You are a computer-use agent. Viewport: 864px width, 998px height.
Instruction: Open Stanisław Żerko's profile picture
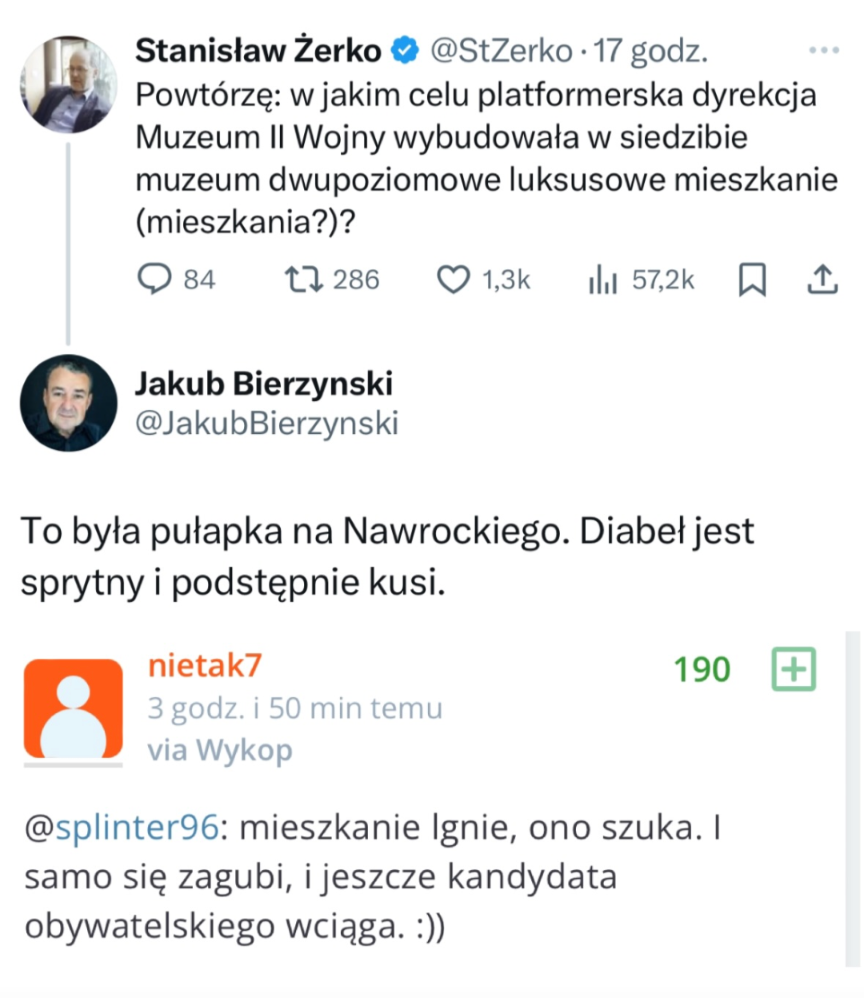[x=69, y=84]
